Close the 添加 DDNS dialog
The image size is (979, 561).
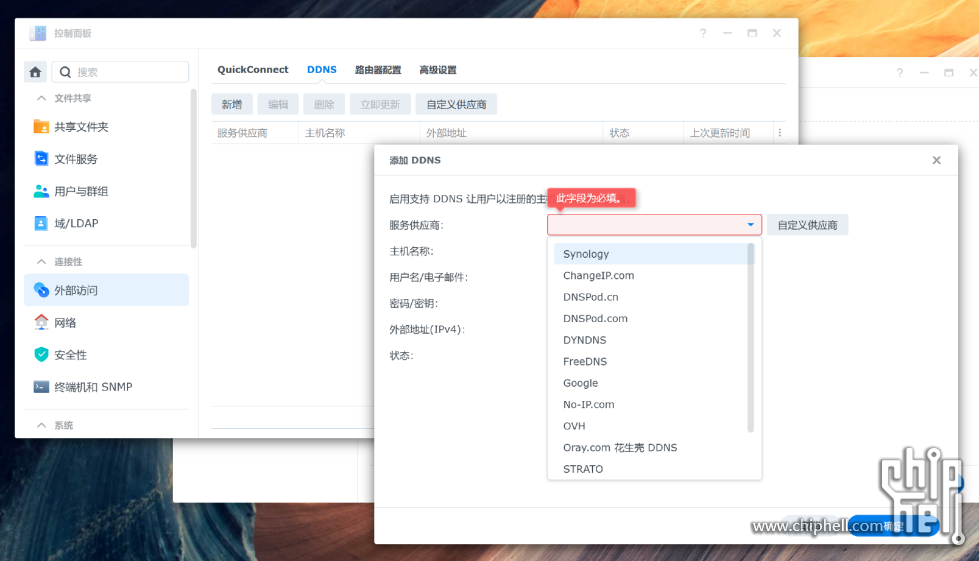(937, 160)
